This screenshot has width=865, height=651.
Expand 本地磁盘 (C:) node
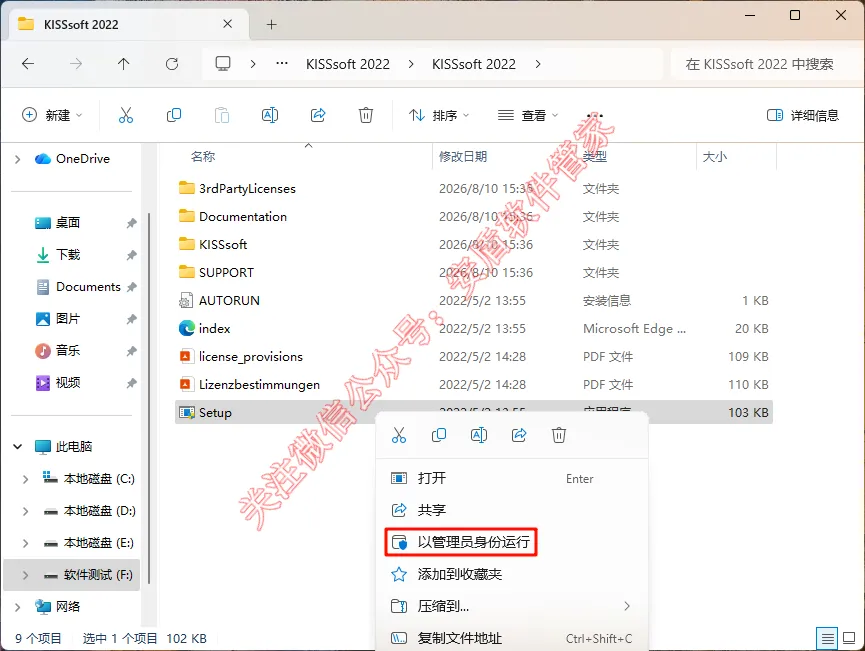coord(25,479)
